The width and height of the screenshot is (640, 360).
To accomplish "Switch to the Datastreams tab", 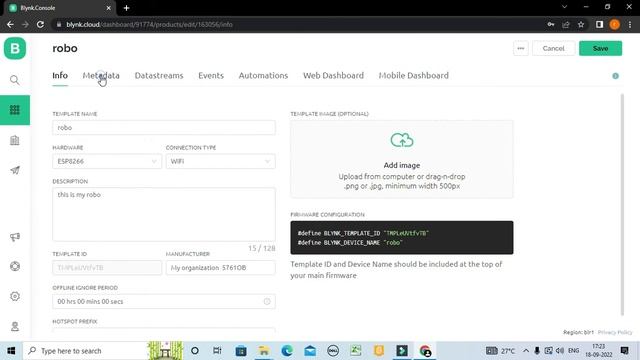I will [159, 76].
